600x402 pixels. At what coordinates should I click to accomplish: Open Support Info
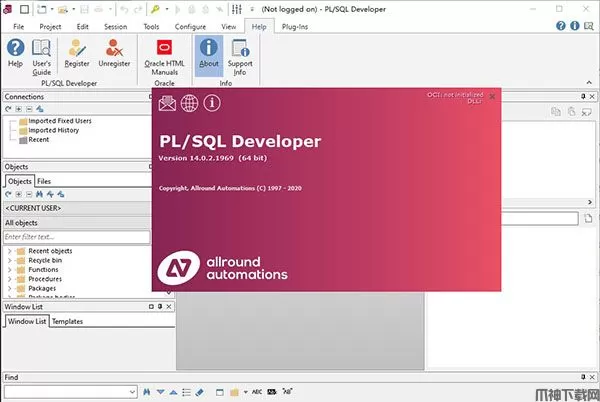(x=240, y=57)
